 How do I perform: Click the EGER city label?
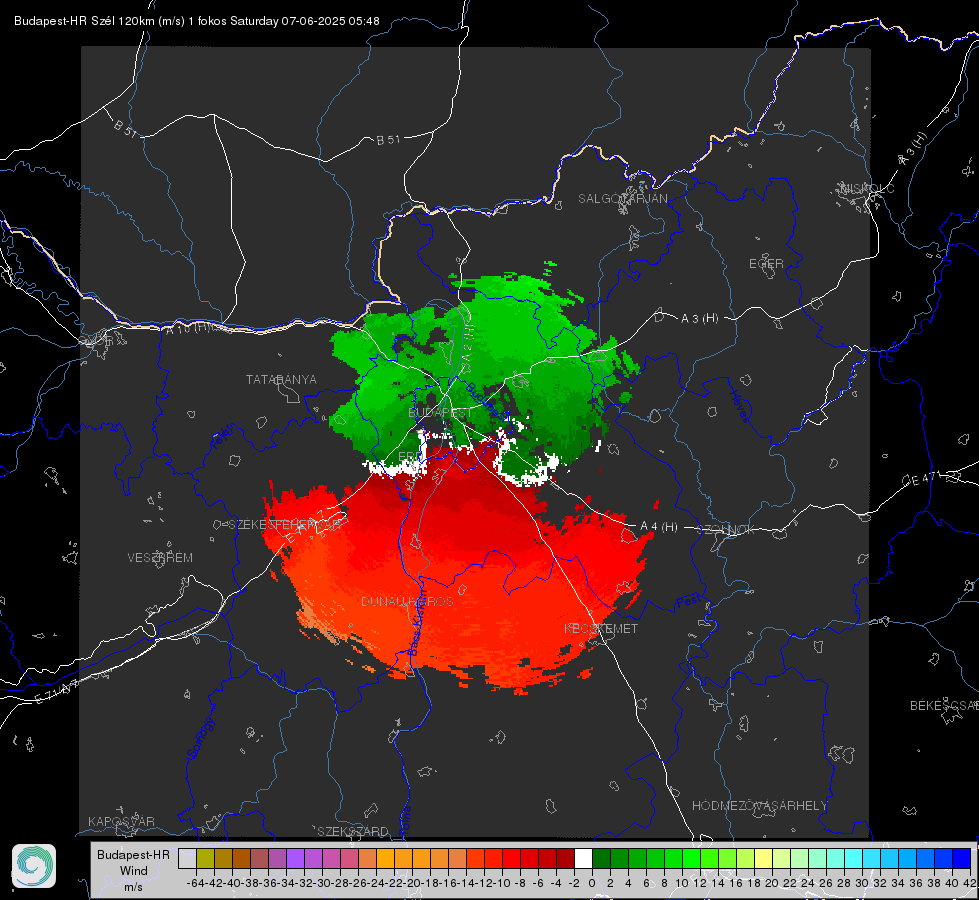point(766,264)
